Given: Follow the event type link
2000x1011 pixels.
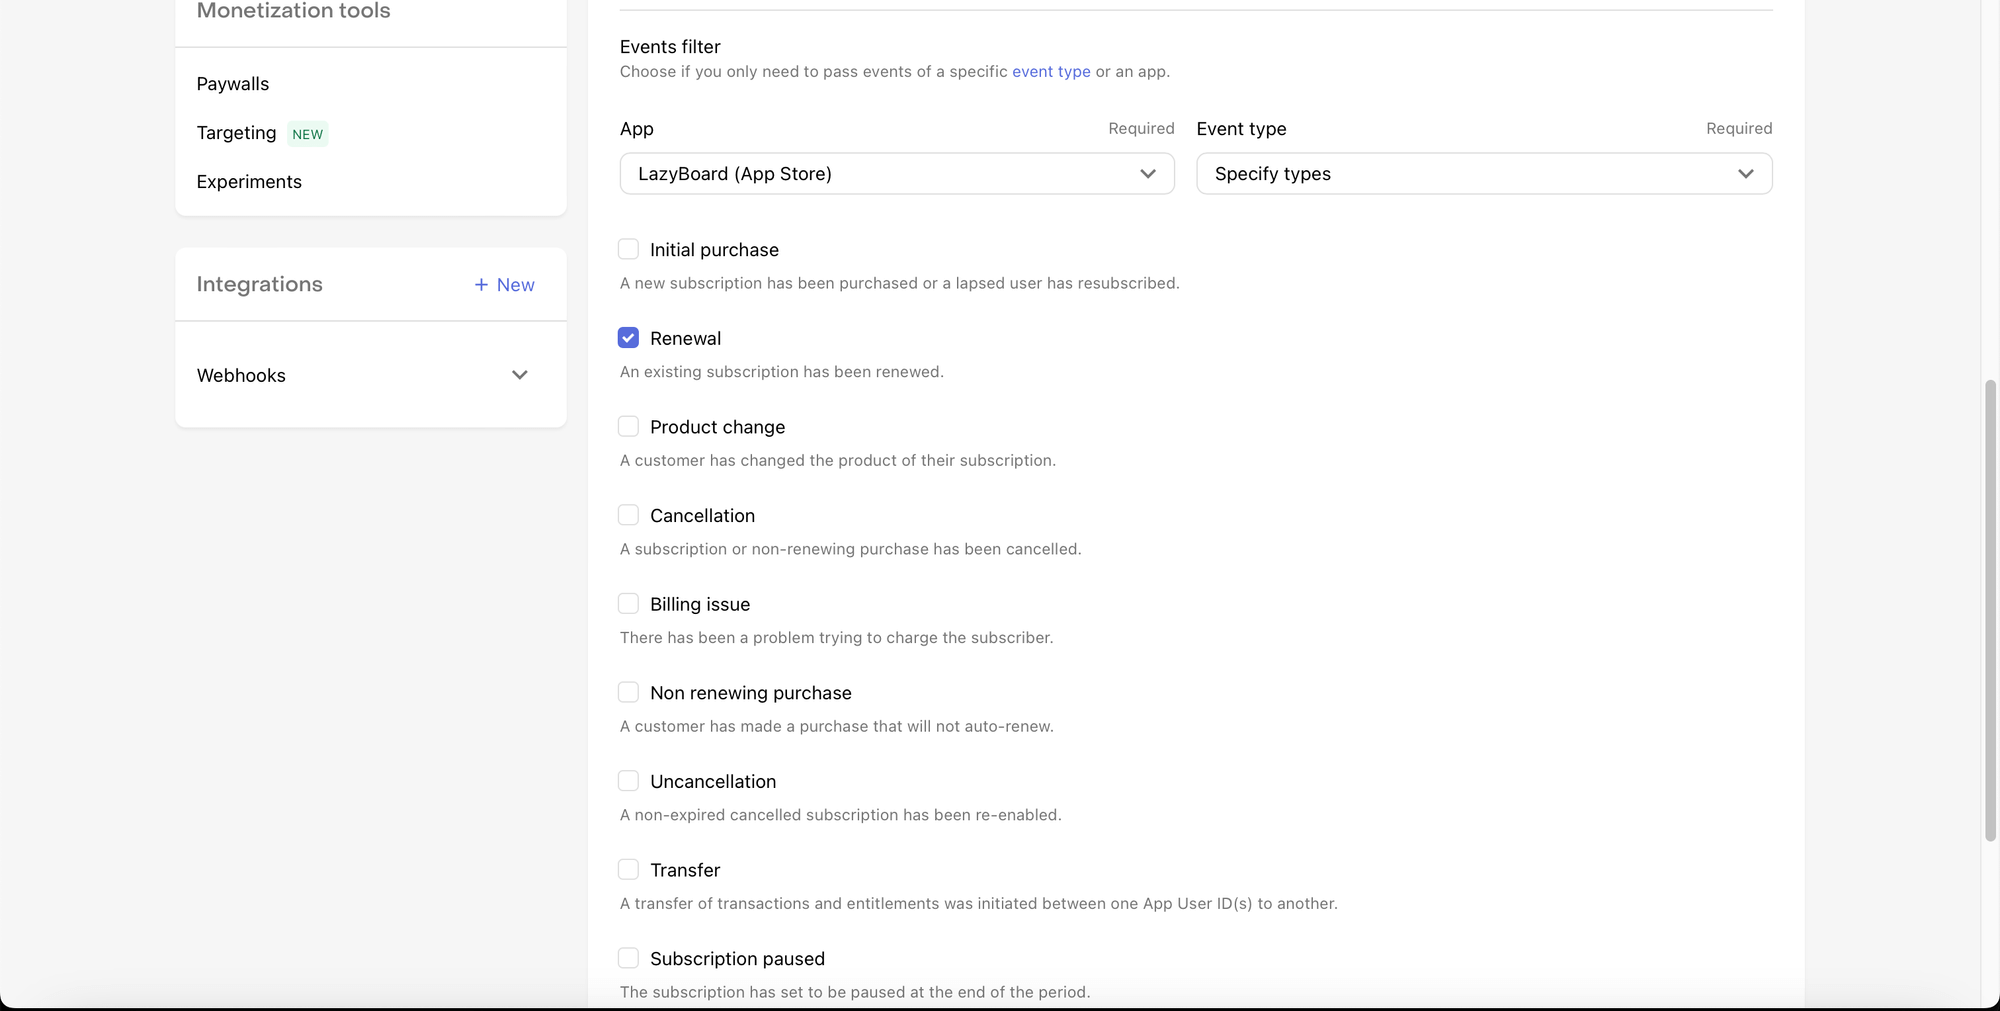Looking at the screenshot, I should coord(1051,72).
